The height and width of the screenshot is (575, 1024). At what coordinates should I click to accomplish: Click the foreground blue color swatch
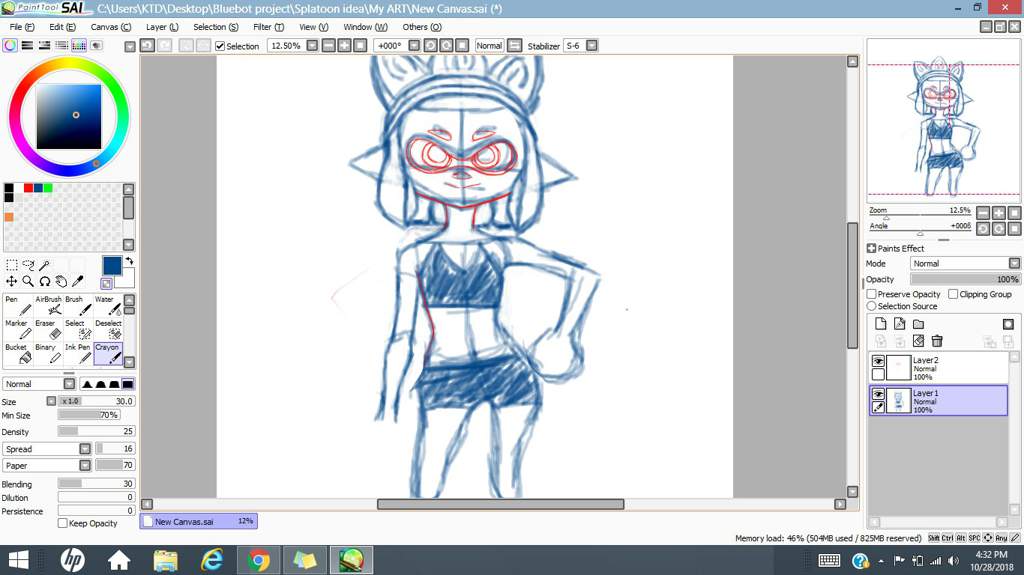click(x=112, y=265)
